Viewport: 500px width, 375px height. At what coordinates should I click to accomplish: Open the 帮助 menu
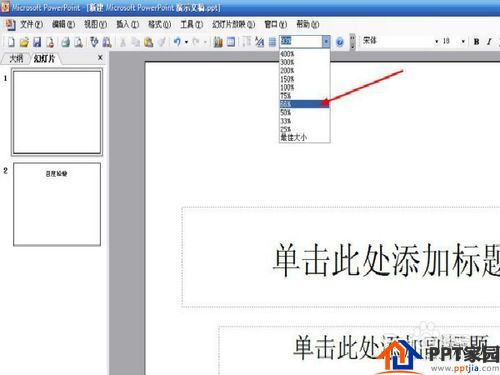(x=308, y=24)
